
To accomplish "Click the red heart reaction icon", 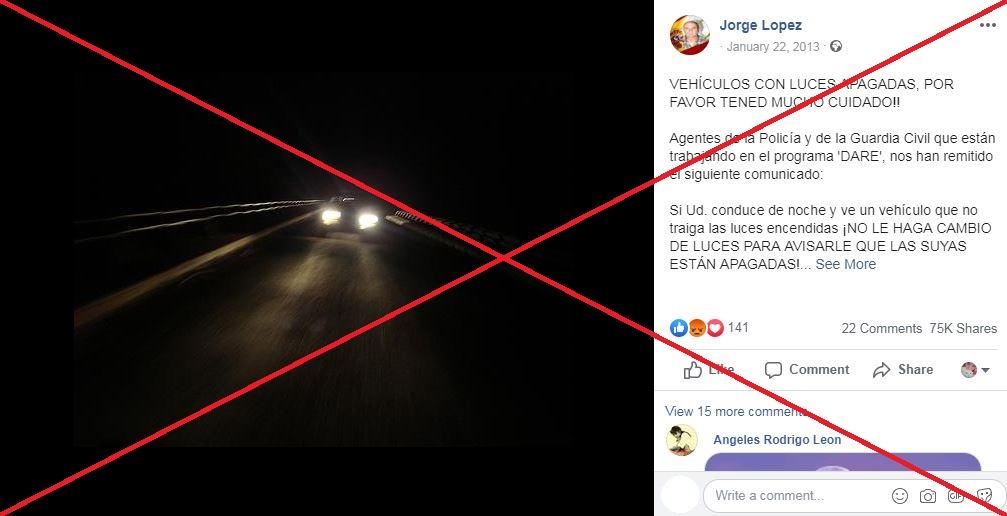I will (715, 328).
